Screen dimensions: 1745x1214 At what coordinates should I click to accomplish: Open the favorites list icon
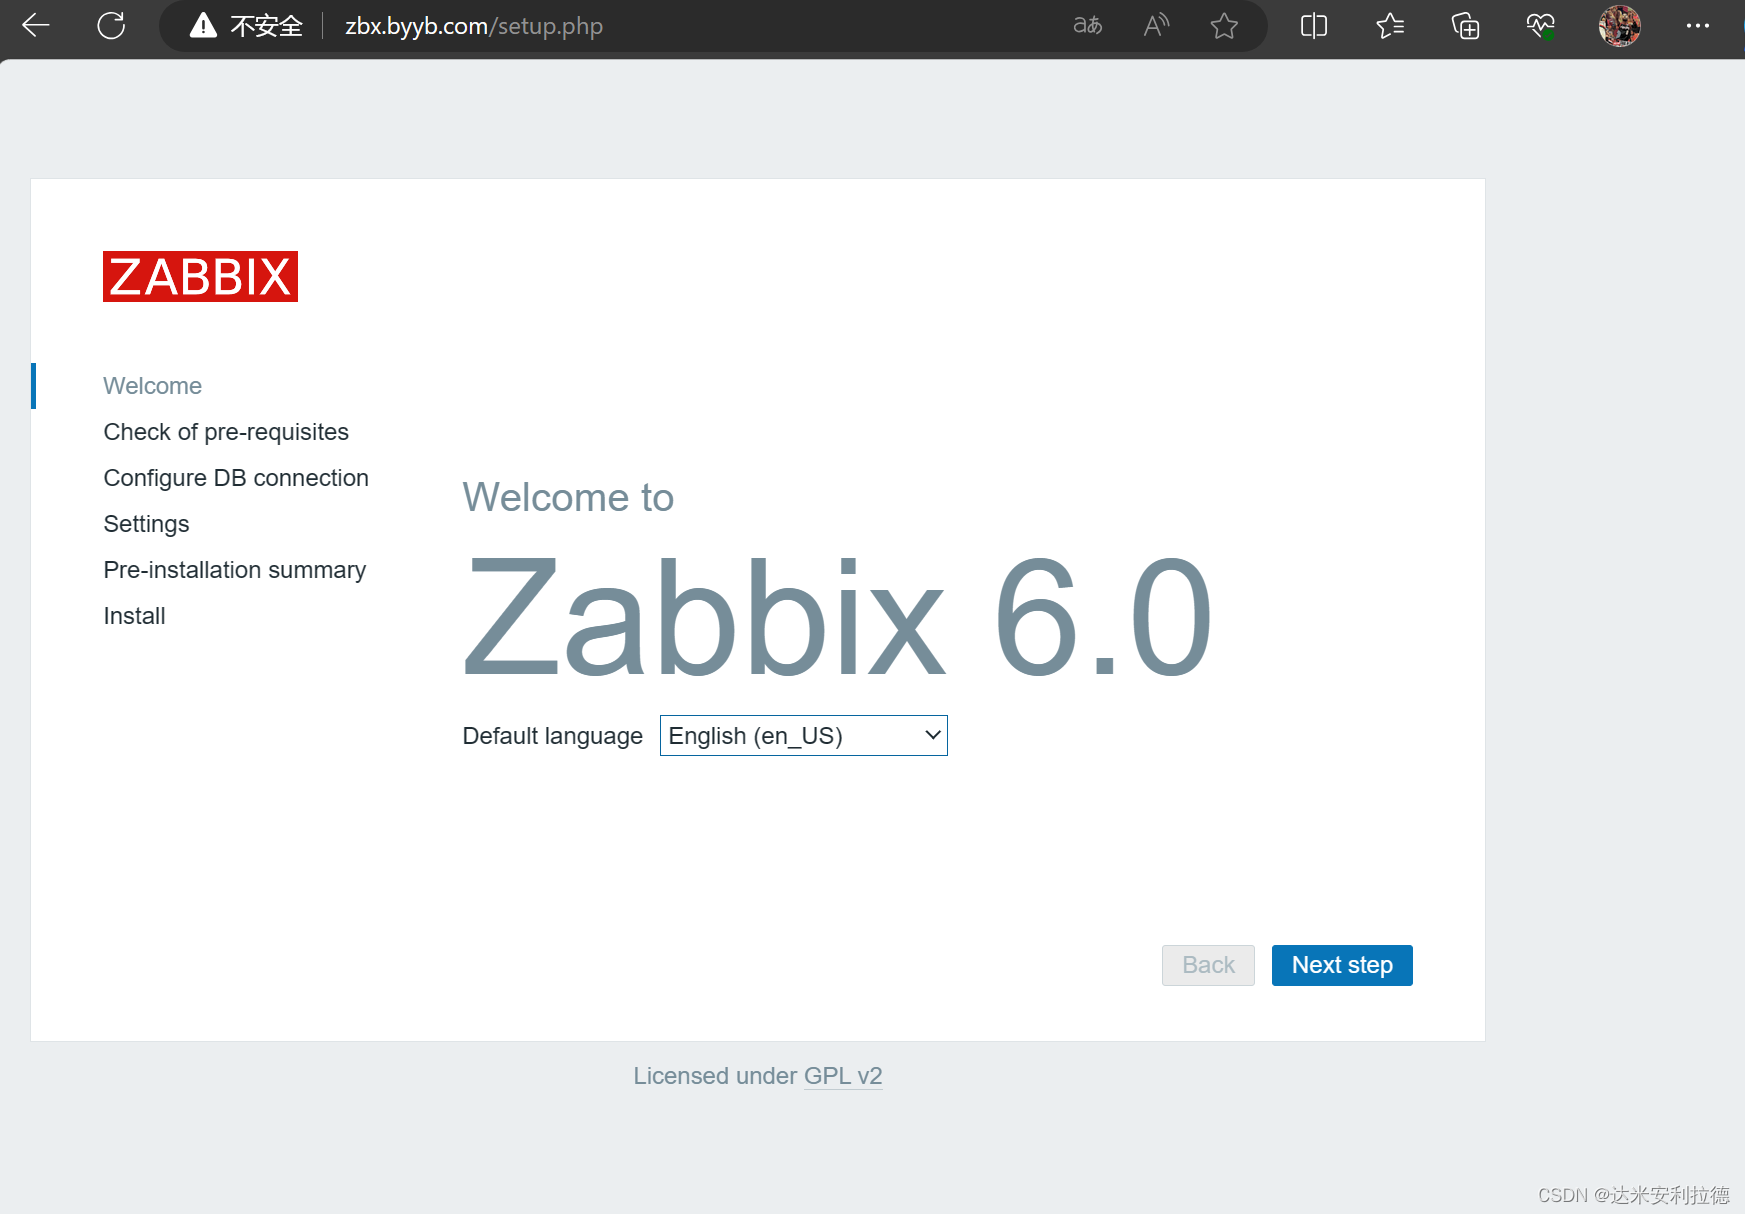tap(1390, 26)
